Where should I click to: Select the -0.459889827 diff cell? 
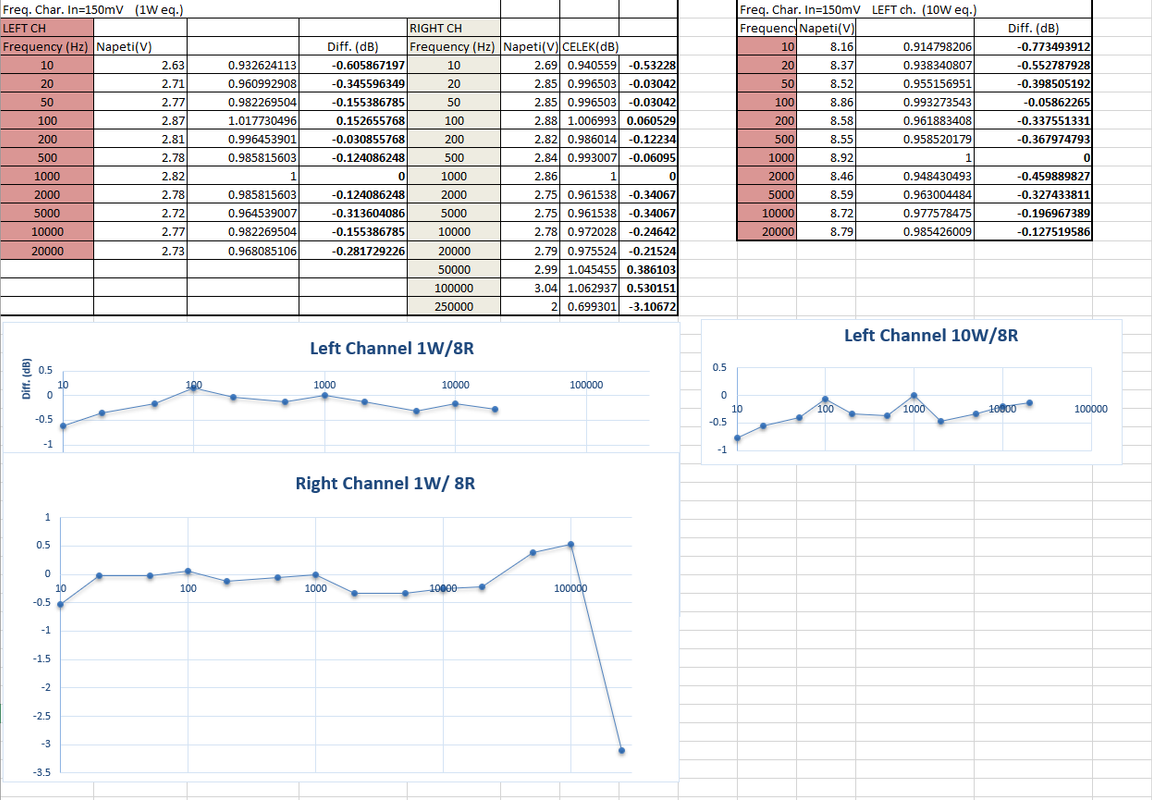pos(1033,176)
